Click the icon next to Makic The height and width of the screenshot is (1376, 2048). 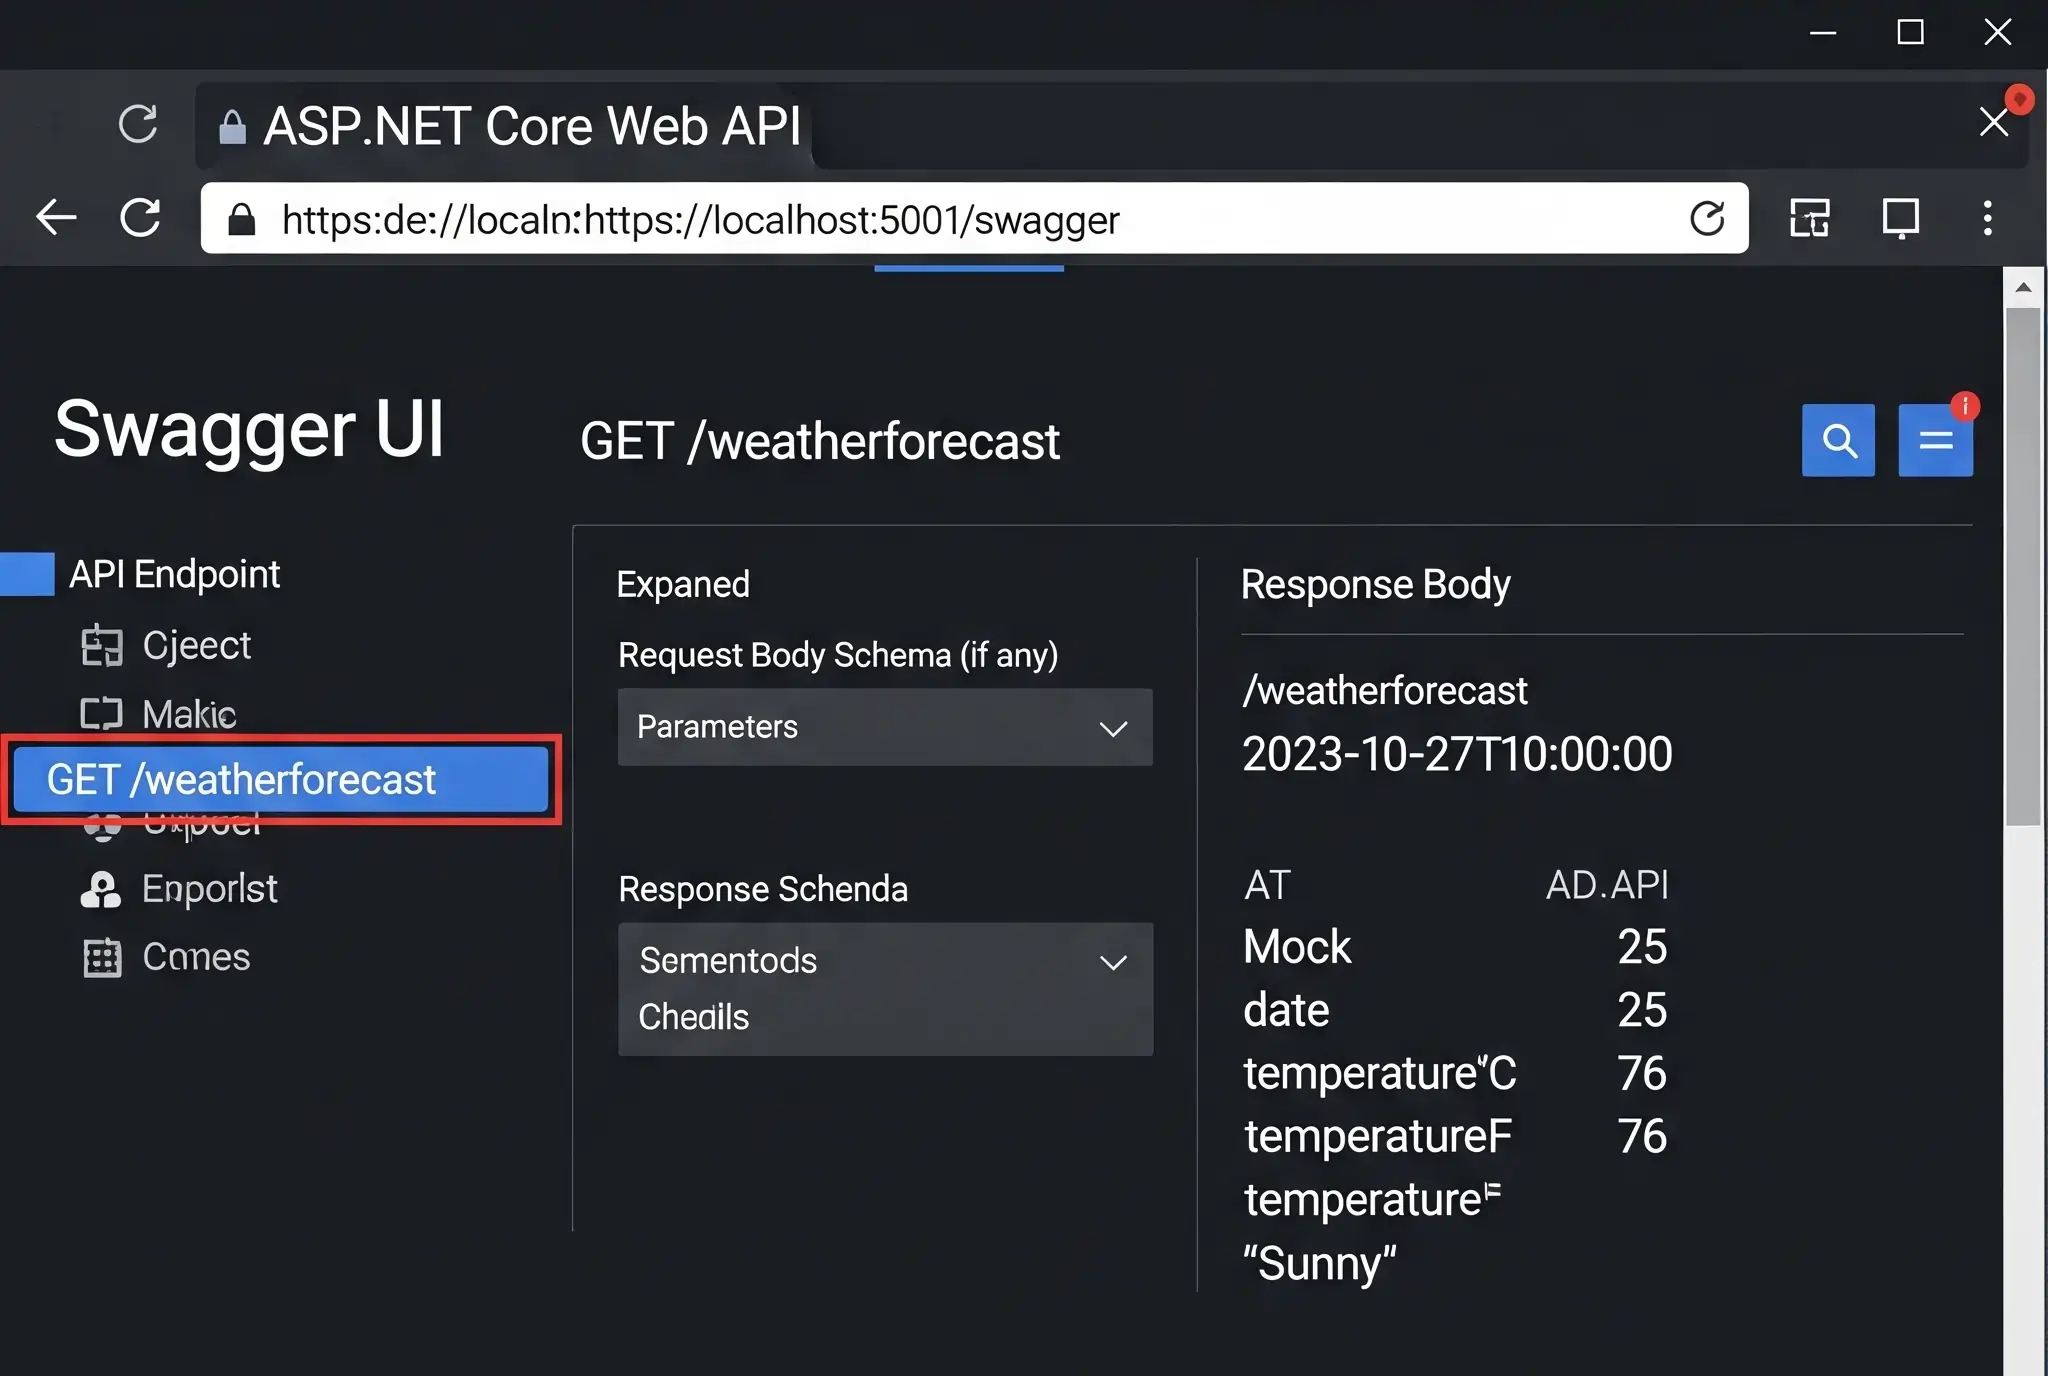(x=101, y=714)
